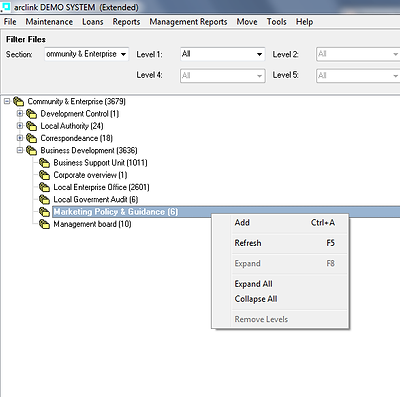The image size is (400, 397).
Task: Open the Section dropdown
Action: (123, 54)
